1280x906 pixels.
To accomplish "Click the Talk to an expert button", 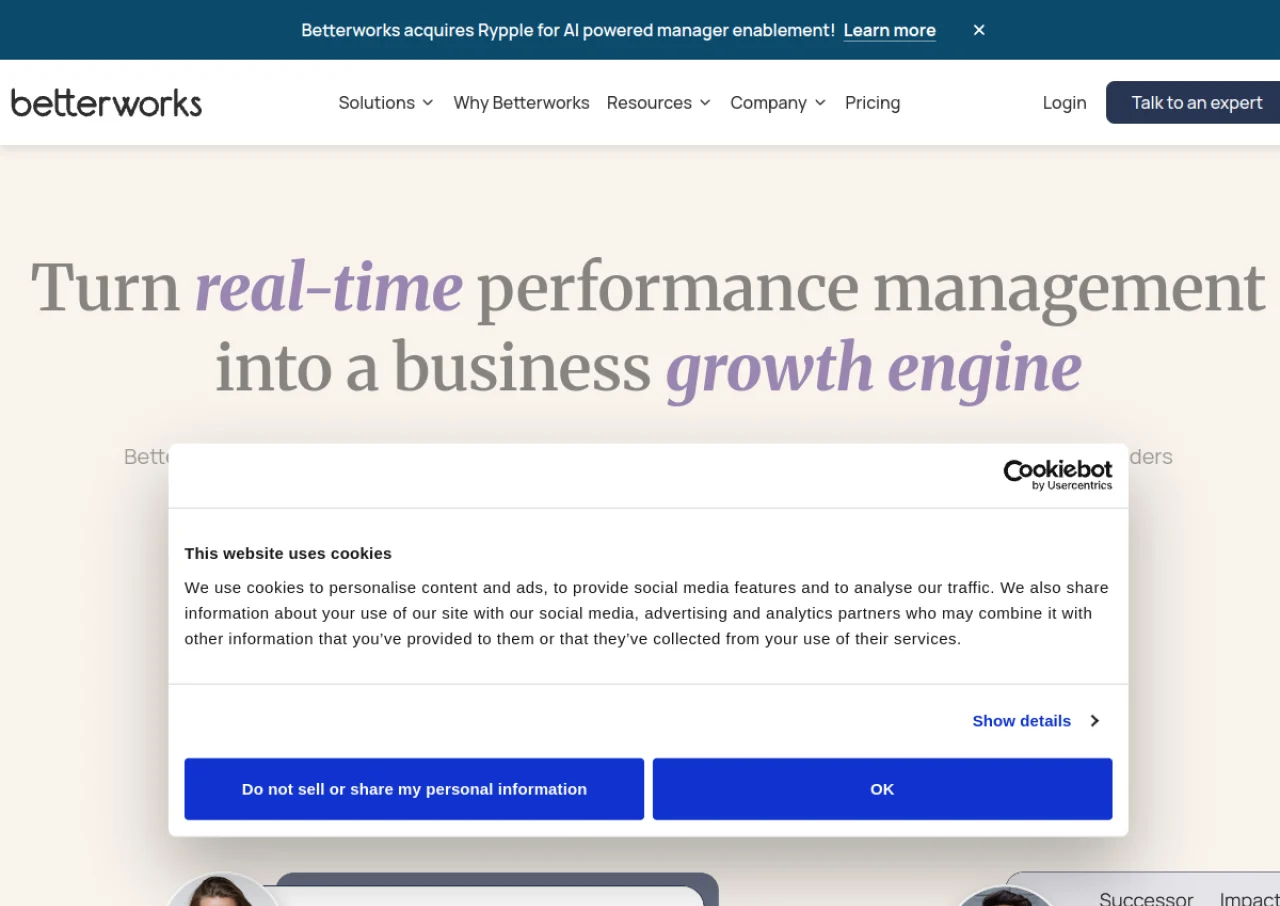I will click(1195, 103).
